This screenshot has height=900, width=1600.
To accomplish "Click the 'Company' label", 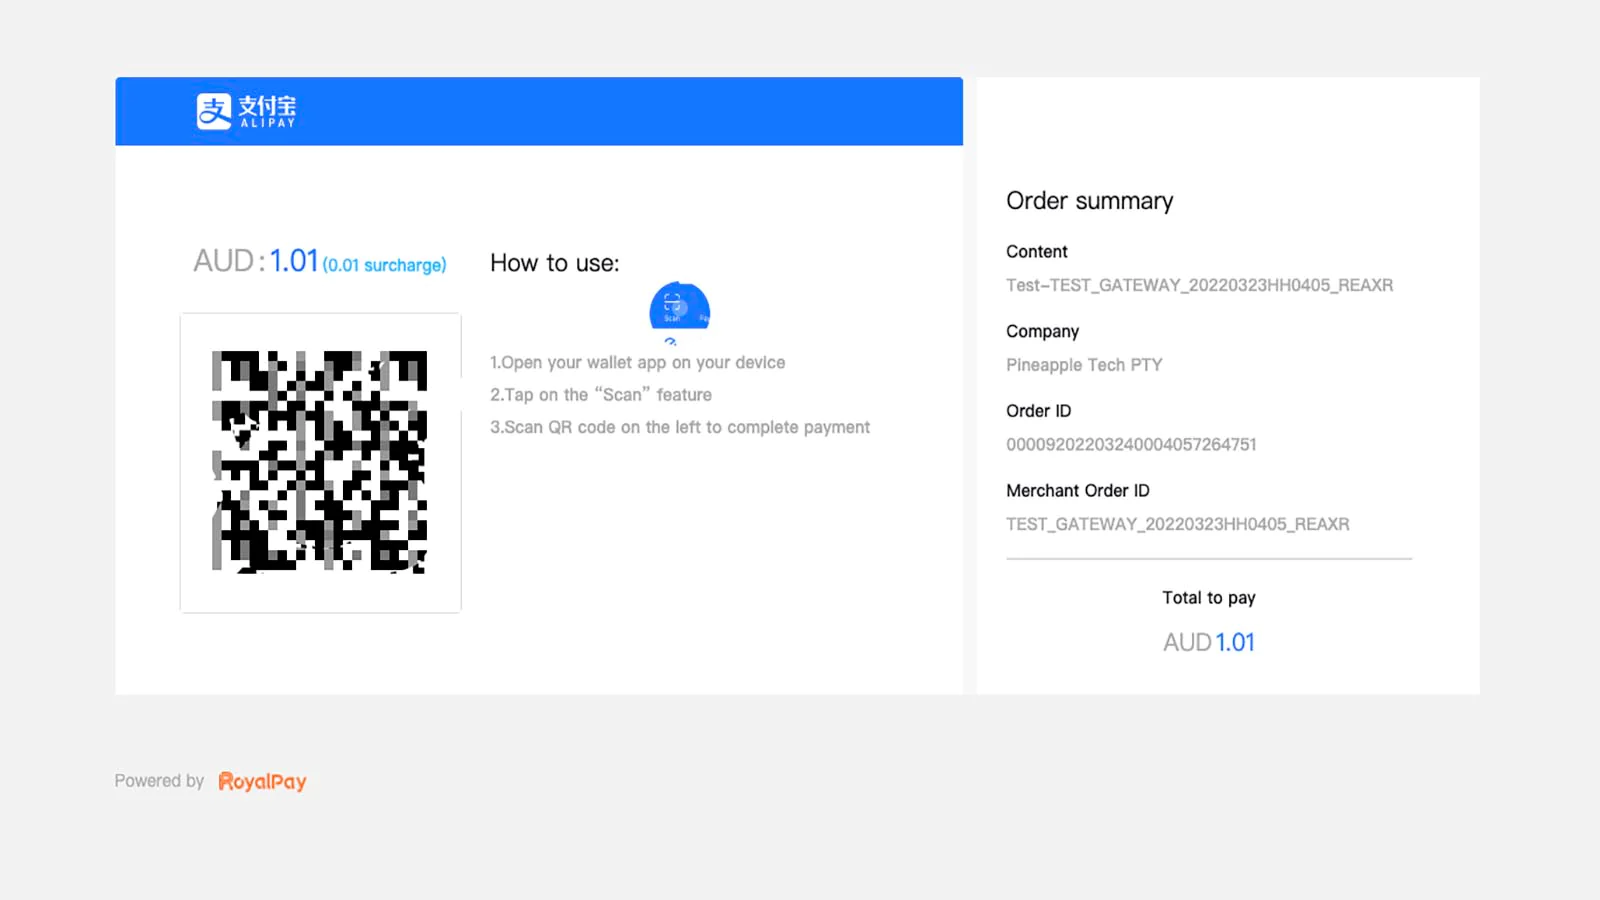I will point(1043,331).
